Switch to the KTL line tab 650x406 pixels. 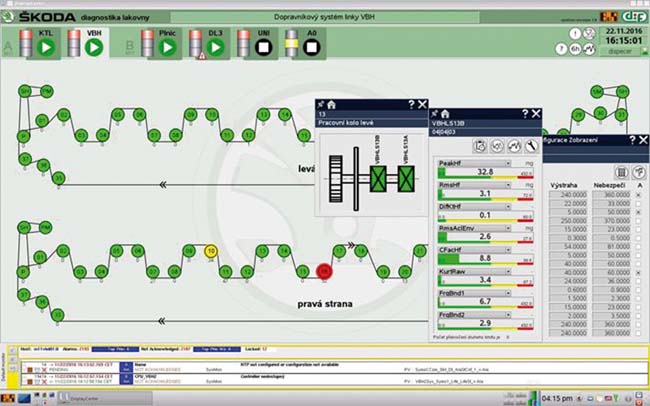pyautogui.click(x=40, y=43)
